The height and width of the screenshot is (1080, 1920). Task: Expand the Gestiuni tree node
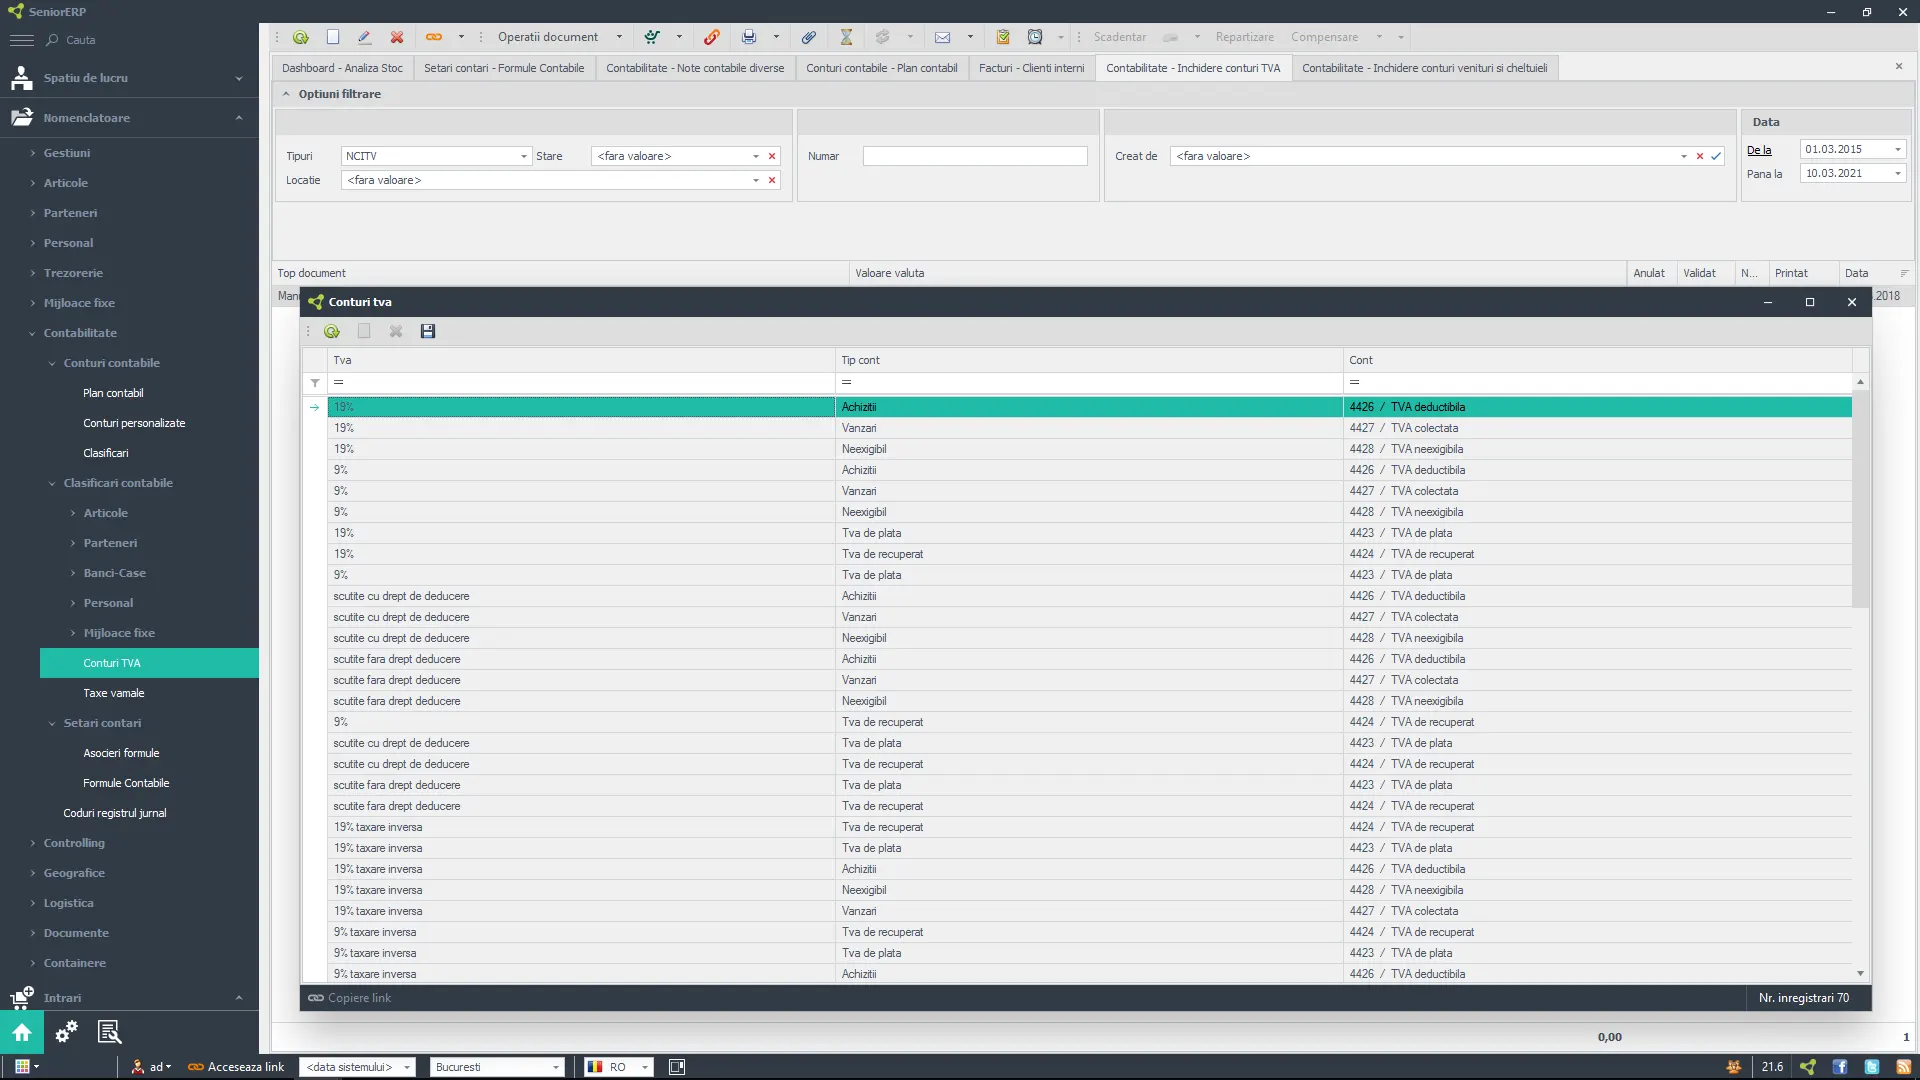[x=33, y=153]
